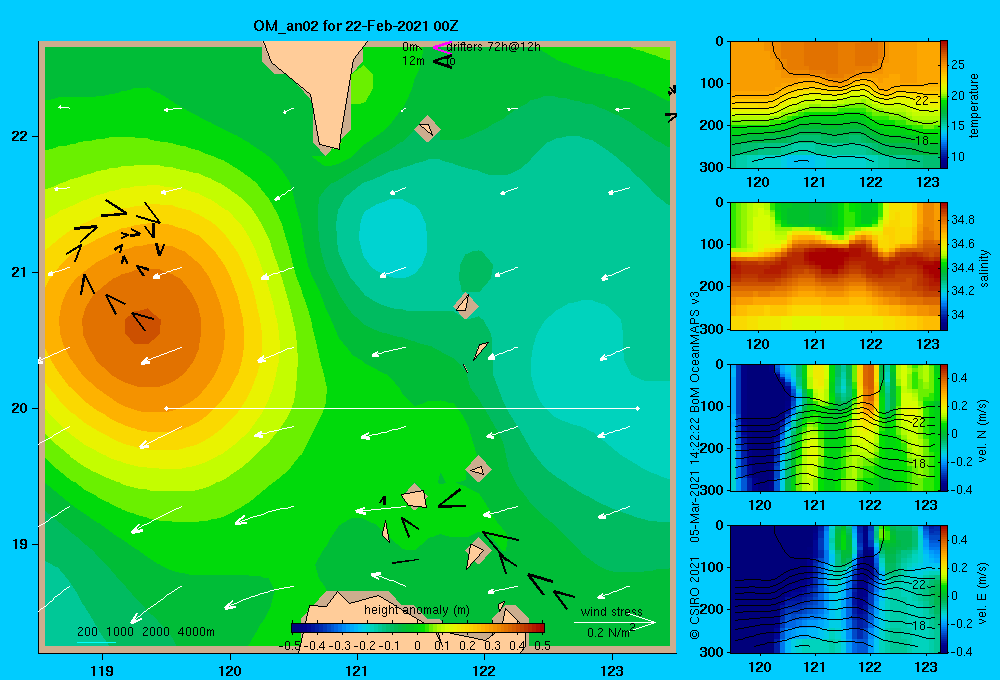The width and height of the screenshot is (1000, 680).
Task: Click the height anomaly color bar
Action: (418, 628)
